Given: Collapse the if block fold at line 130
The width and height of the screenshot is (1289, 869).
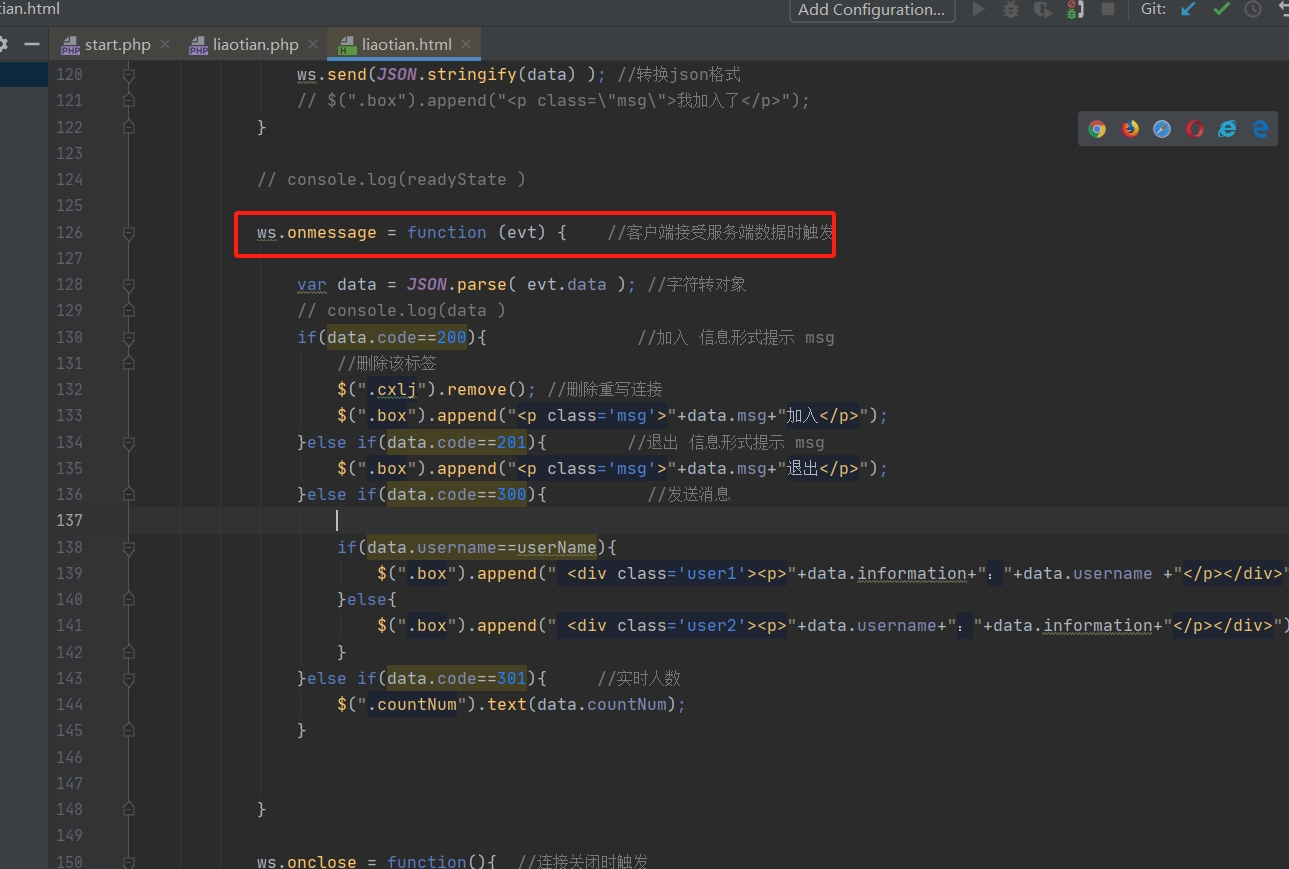Looking at the screenshot, I should (128, 338).
